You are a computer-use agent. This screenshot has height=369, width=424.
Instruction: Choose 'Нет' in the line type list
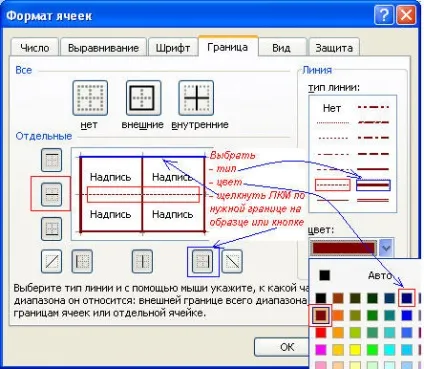click(332, 108)
